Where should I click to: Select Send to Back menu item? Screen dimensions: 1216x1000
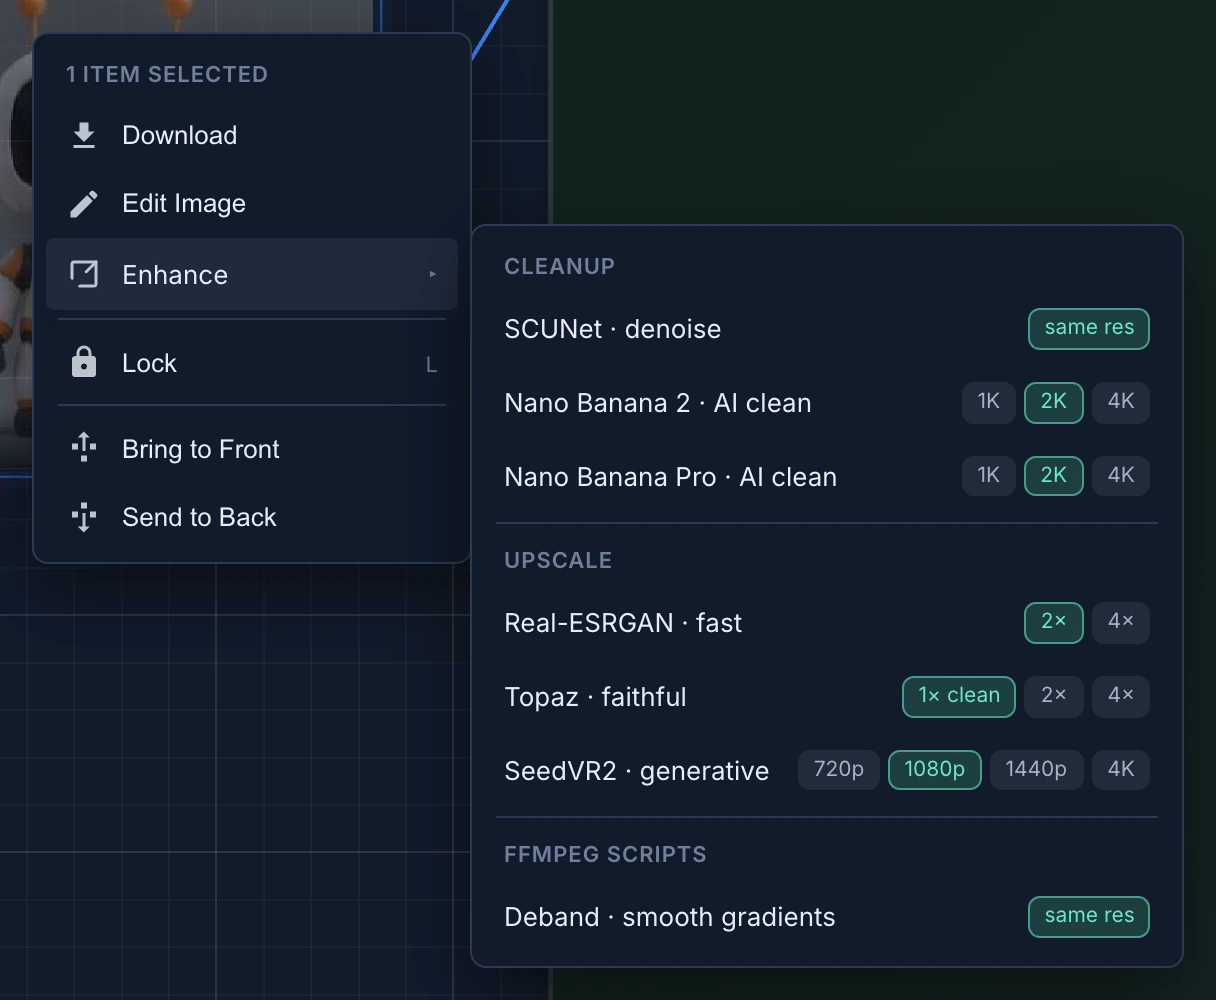pyautogui.click(x=252, y=517)
